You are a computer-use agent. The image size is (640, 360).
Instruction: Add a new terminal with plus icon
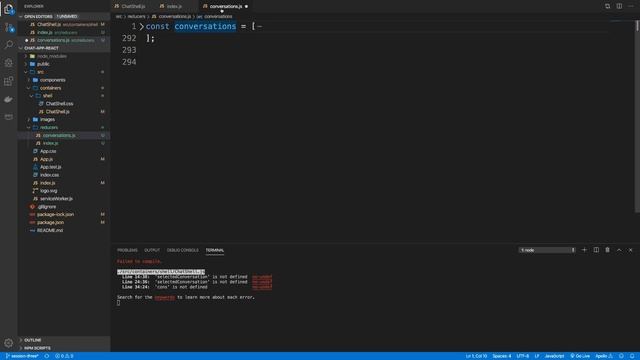[x=584, y=250]
